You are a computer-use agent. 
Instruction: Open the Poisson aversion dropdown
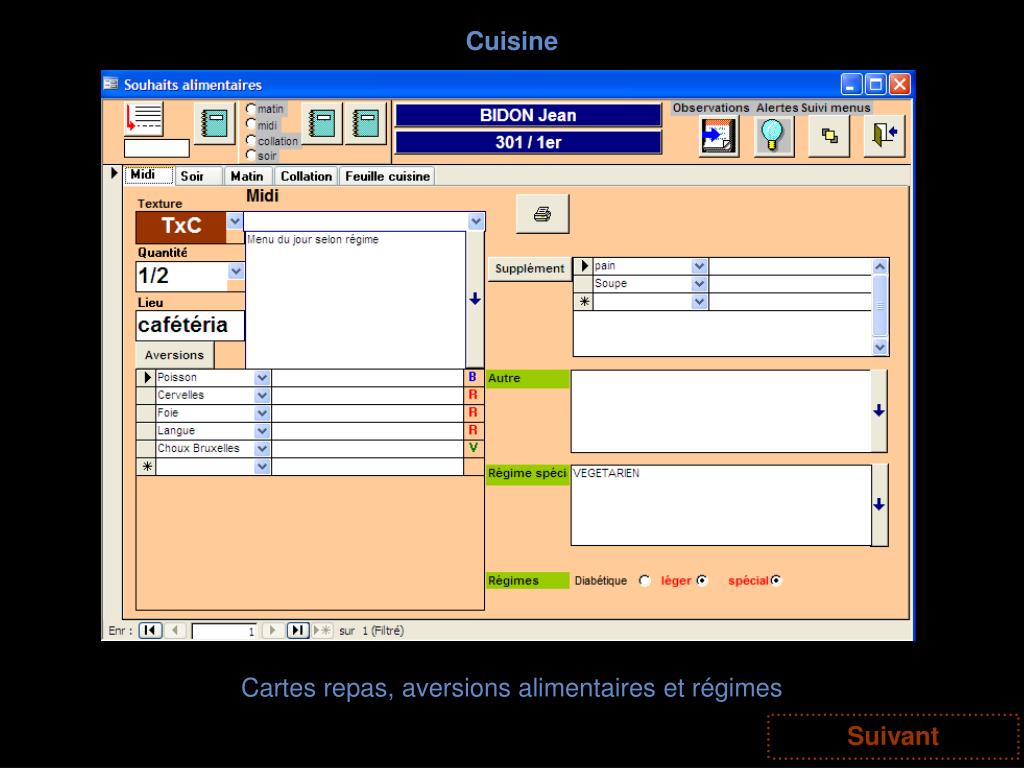[262, 377]
